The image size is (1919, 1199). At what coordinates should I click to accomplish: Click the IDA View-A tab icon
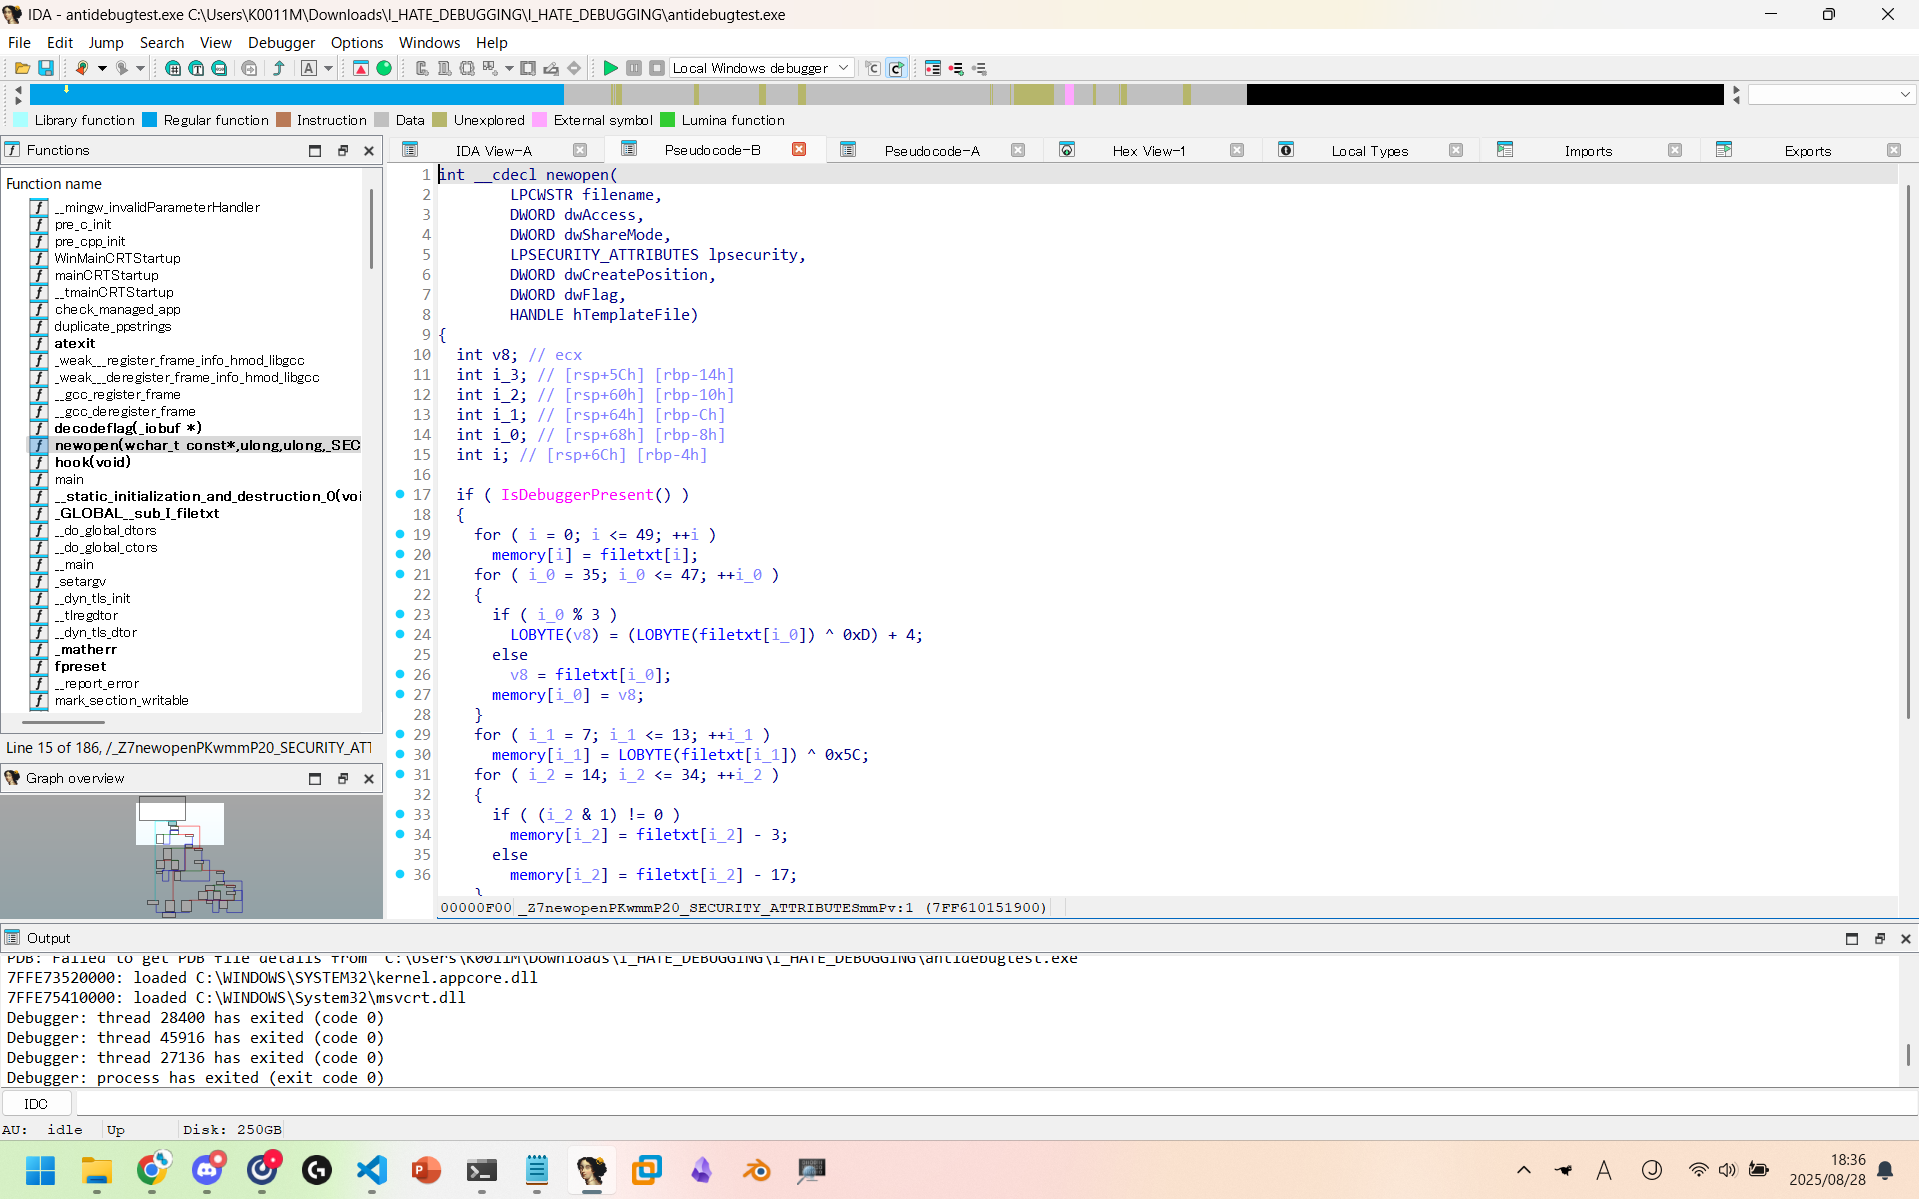410,150
